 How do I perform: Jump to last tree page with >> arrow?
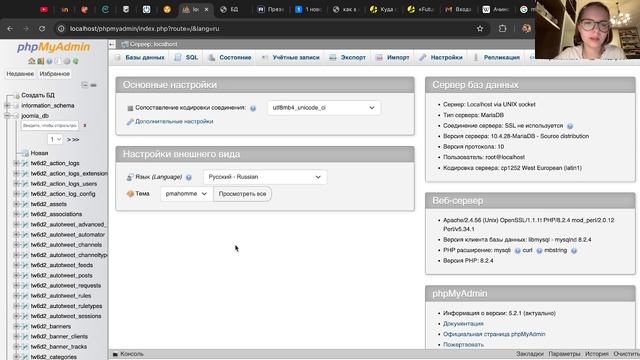click(x=76, y=140)
